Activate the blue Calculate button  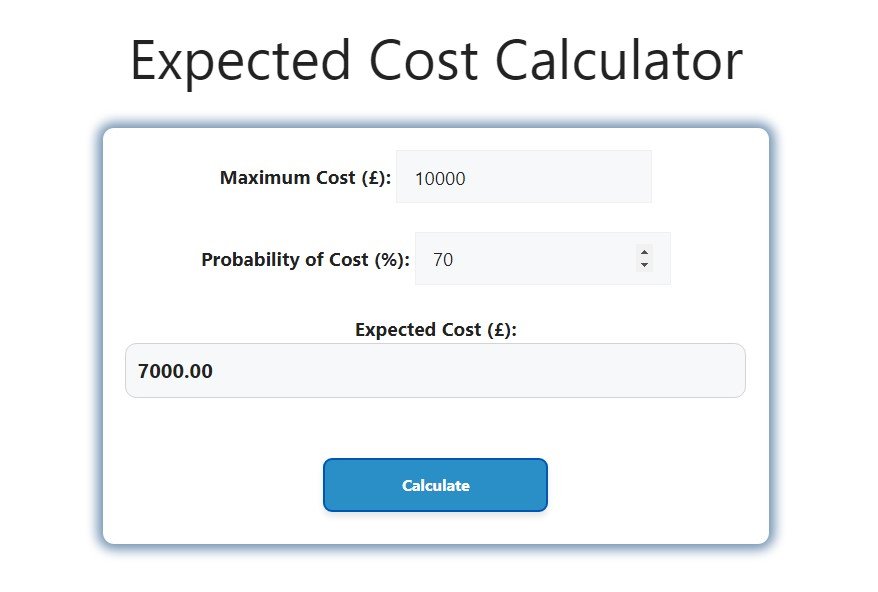[435, 485]
